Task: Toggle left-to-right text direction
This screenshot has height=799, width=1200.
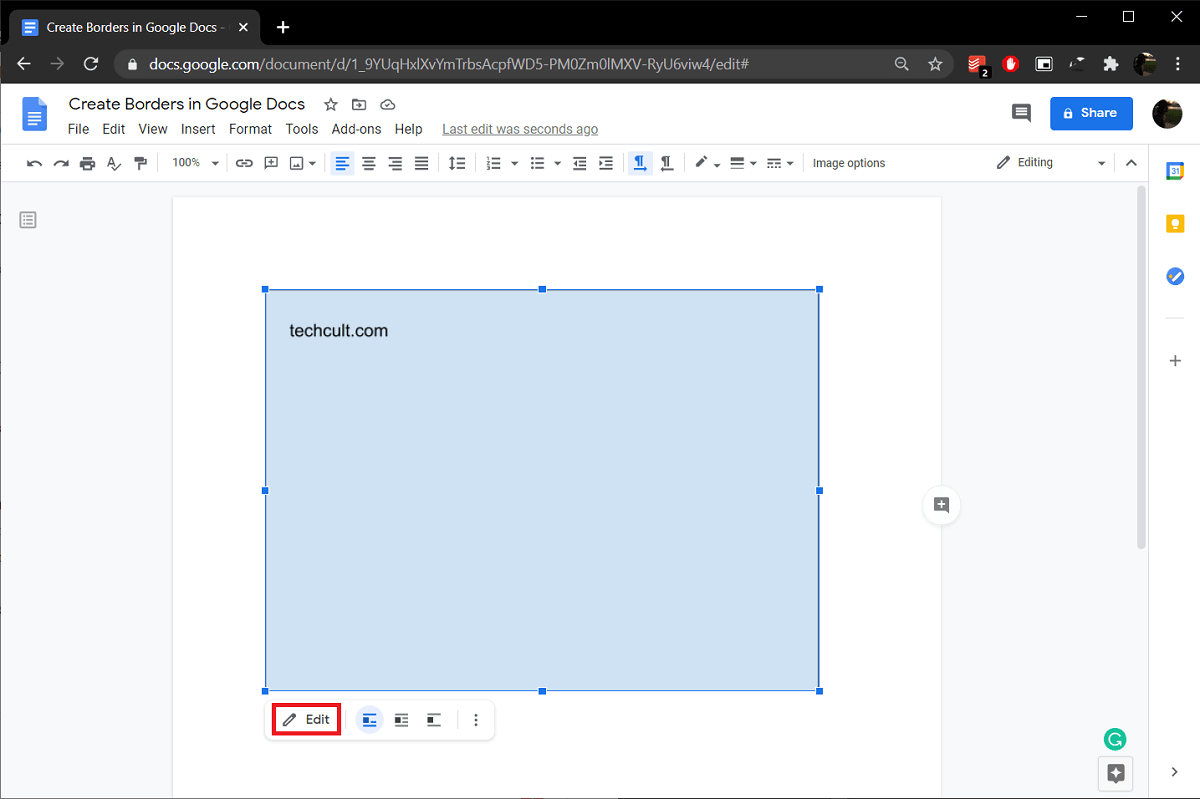Action: point(640,162)
